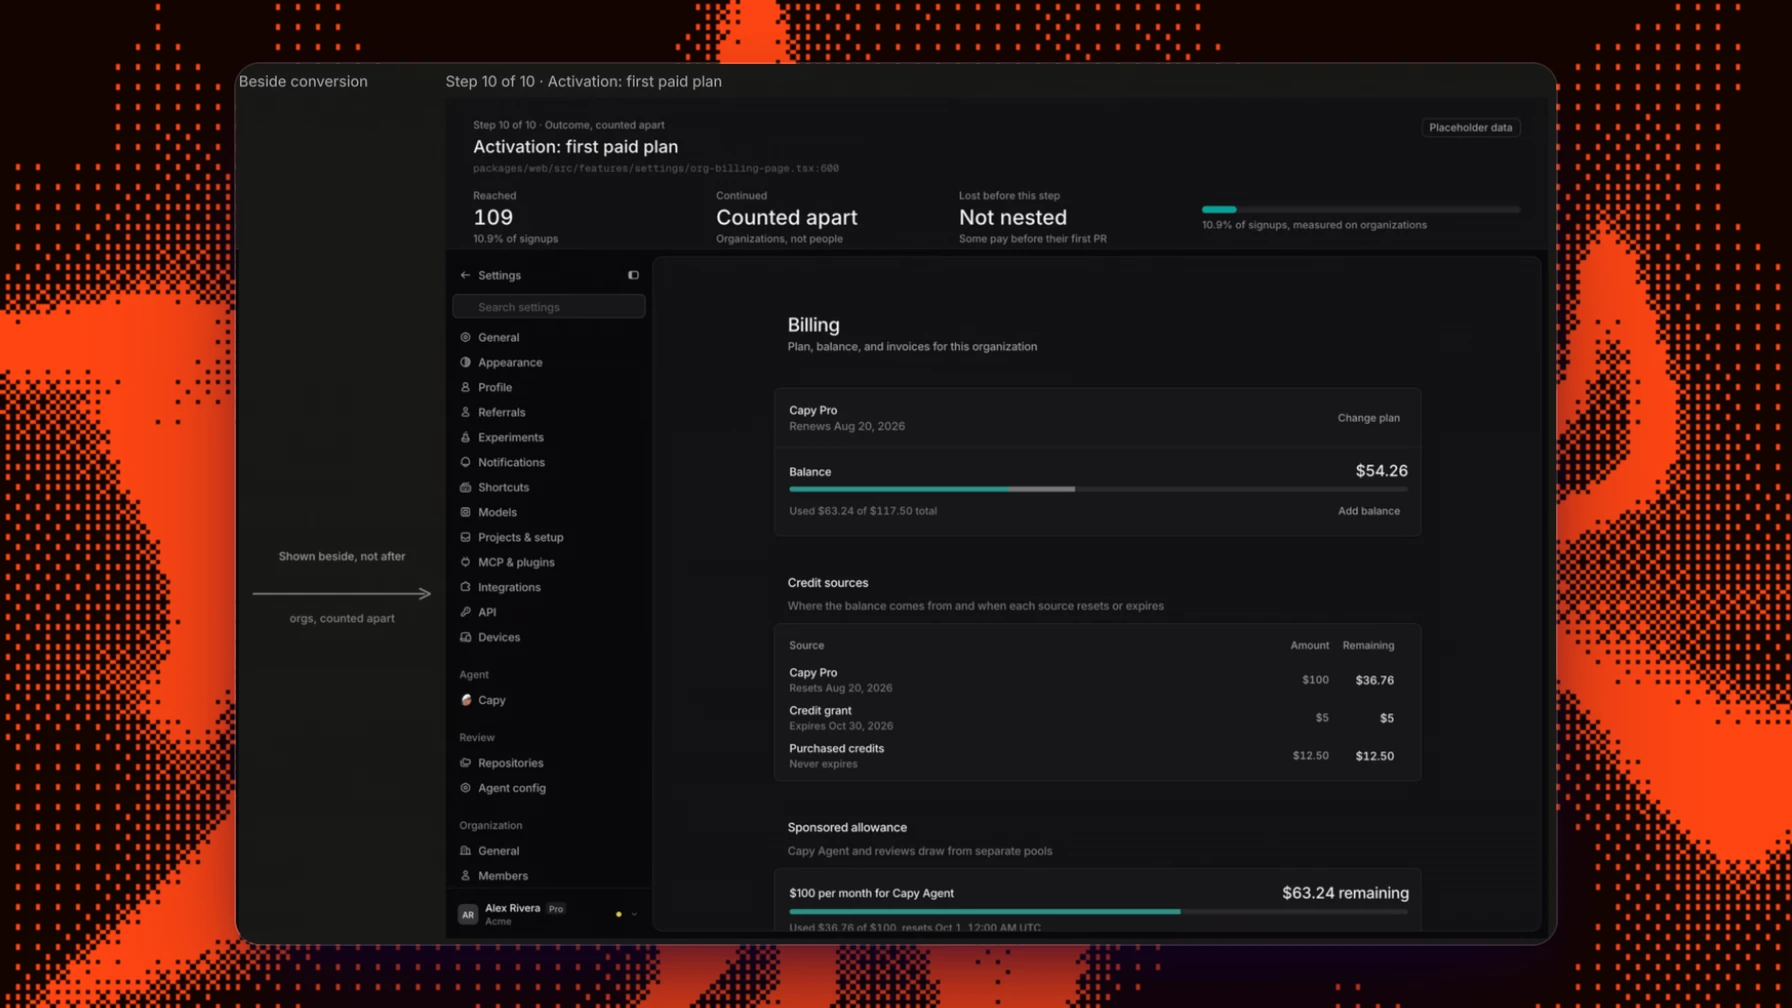Click the Profile person icon
Image resolution: width=1792 pixels, height=1008 pixels.
pos(465,387)
